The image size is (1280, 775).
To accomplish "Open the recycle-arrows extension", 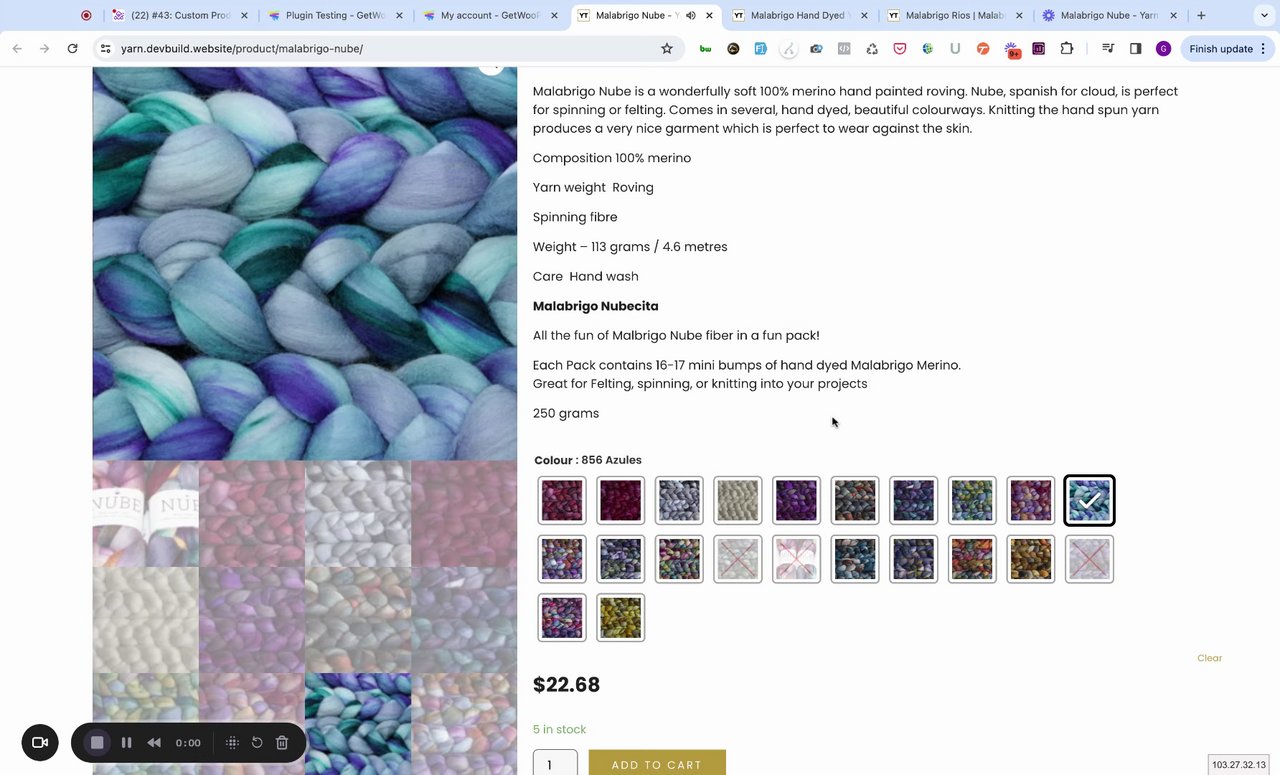I will (872, 48).
